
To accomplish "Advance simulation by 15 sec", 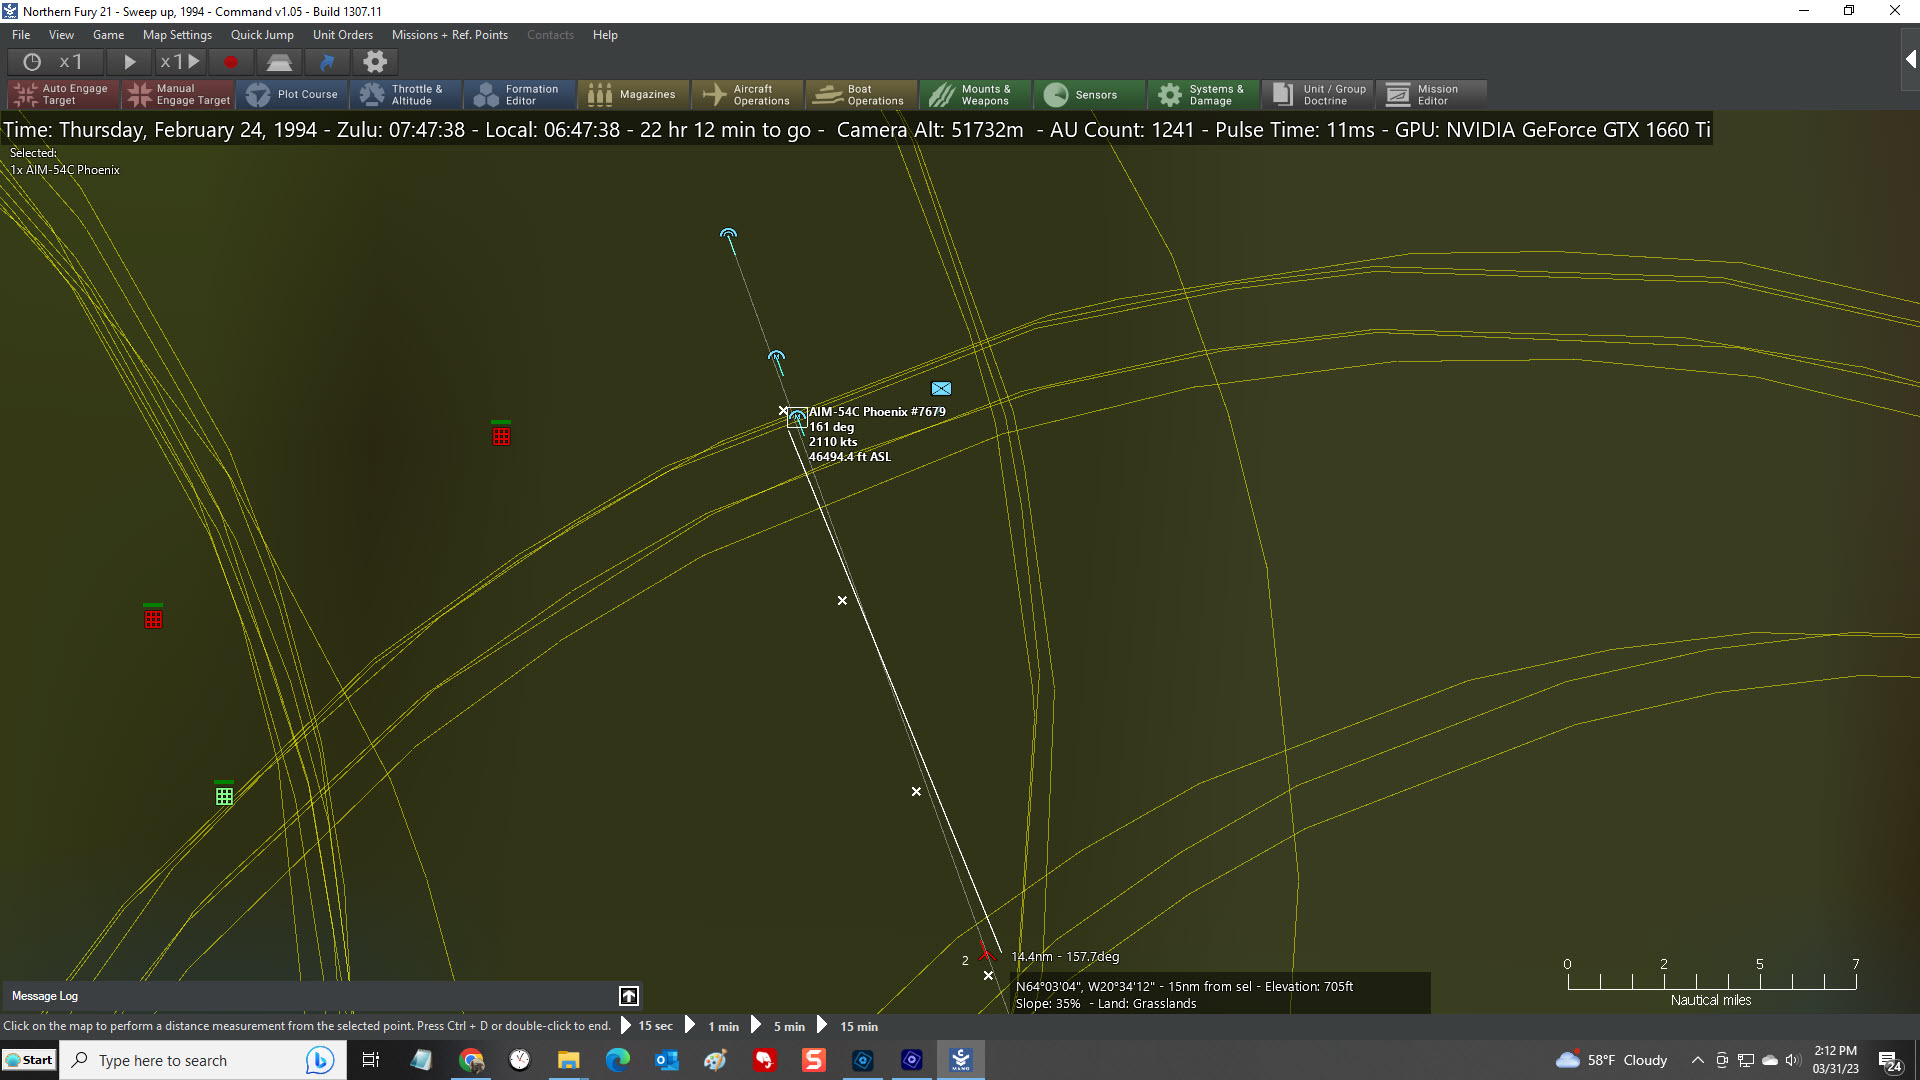I will point(647,1026).
